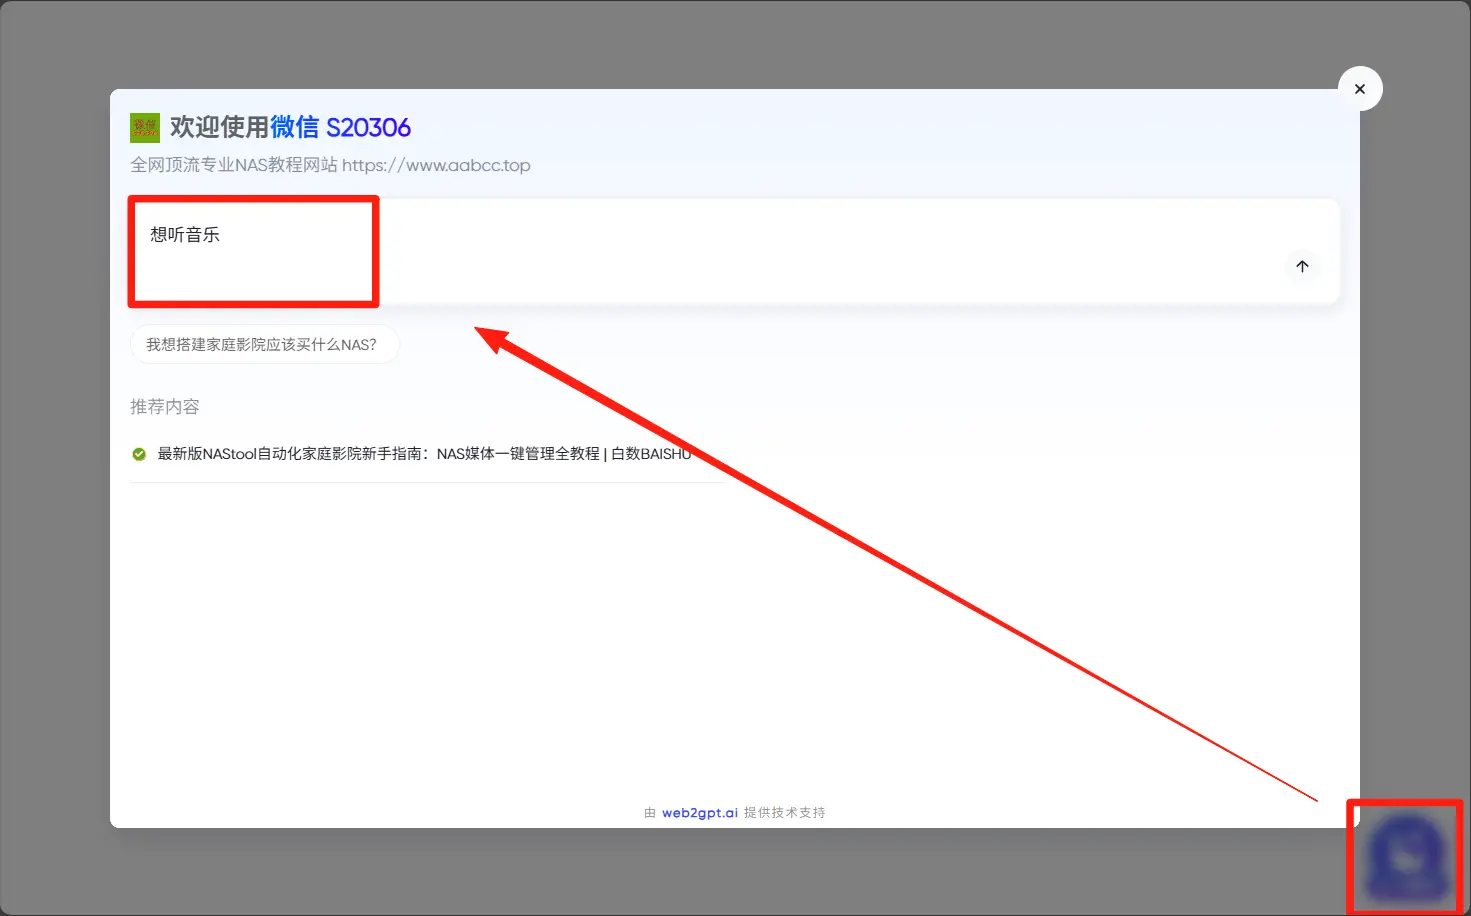Click the "全网顶流专业NAS教程网站" subtitle text
This screenshot has height=916, width=1471.
click(234, 166)
